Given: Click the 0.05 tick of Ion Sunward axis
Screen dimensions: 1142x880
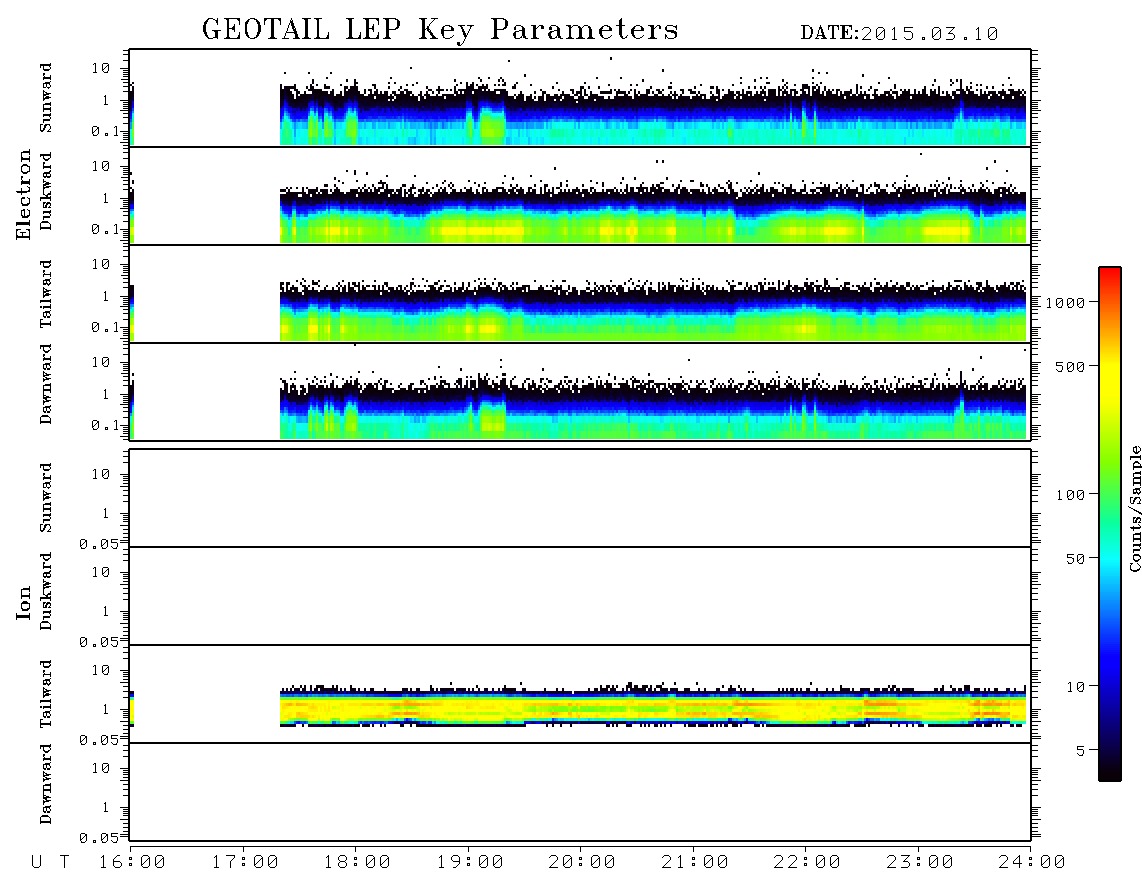Looking at the screenshot, I should click(x=99, y=544).
